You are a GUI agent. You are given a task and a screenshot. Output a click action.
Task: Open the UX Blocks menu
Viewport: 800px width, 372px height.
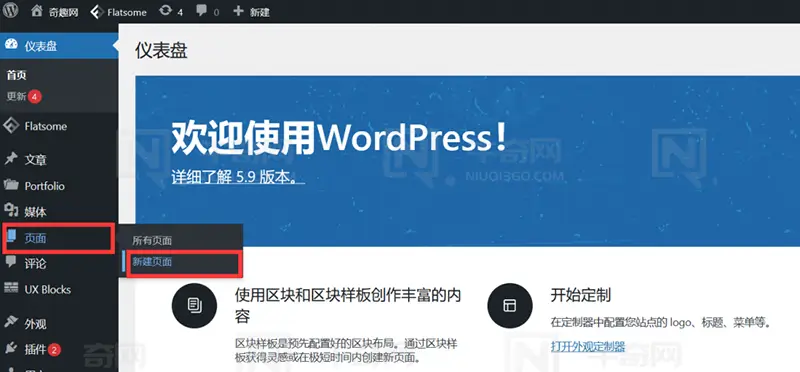[59, 289]
